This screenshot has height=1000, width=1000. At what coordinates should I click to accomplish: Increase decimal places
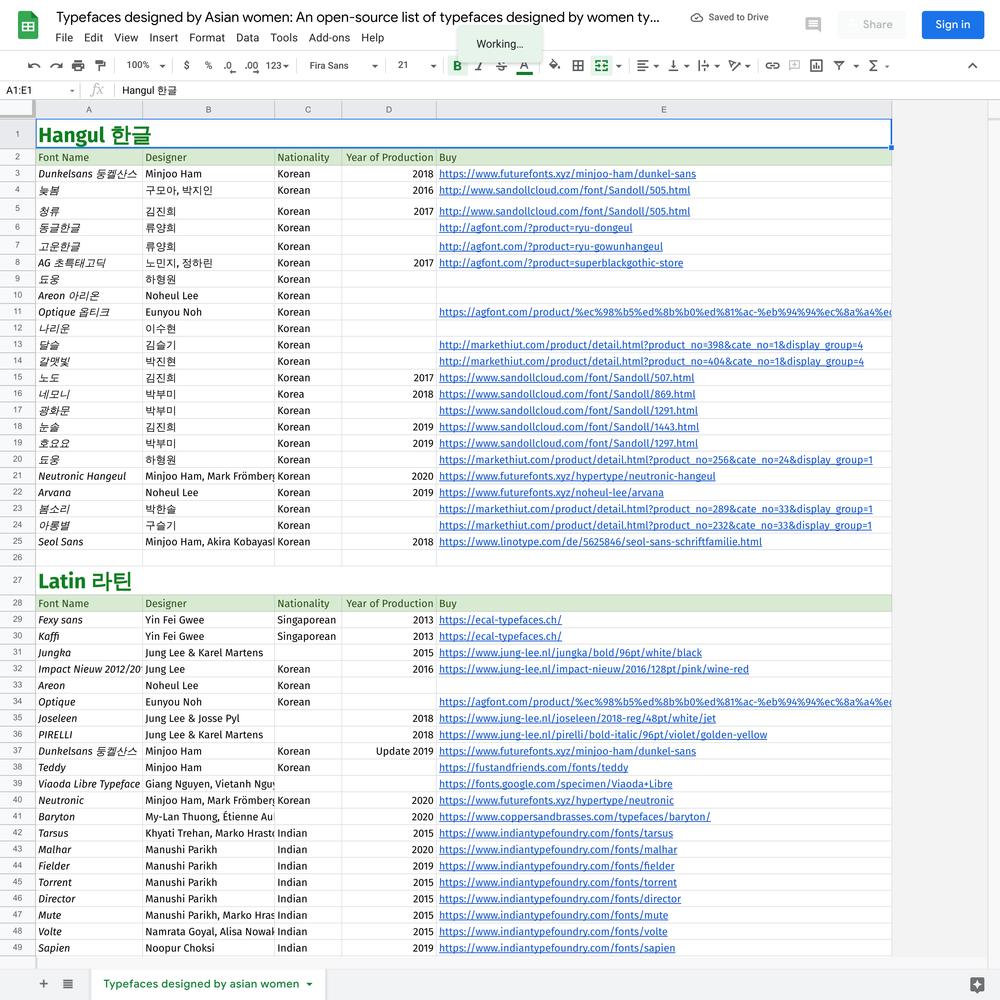[252, 66]
